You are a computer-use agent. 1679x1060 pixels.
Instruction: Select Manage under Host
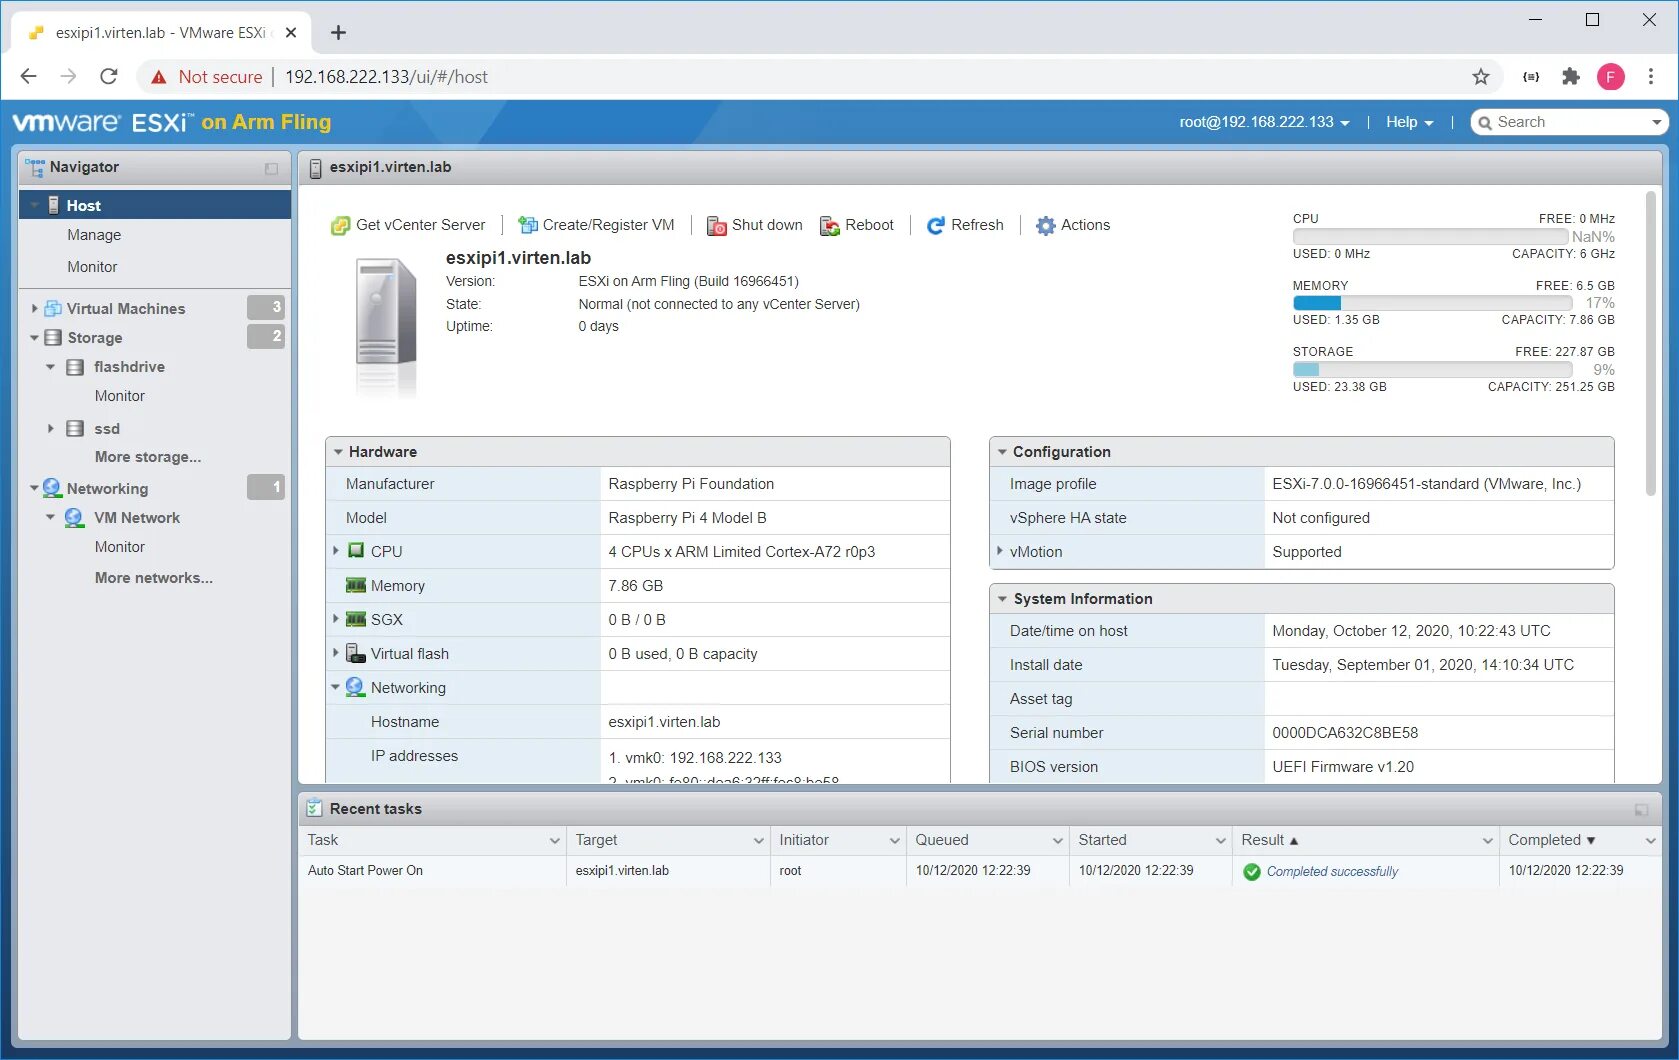tap(94, 235)
